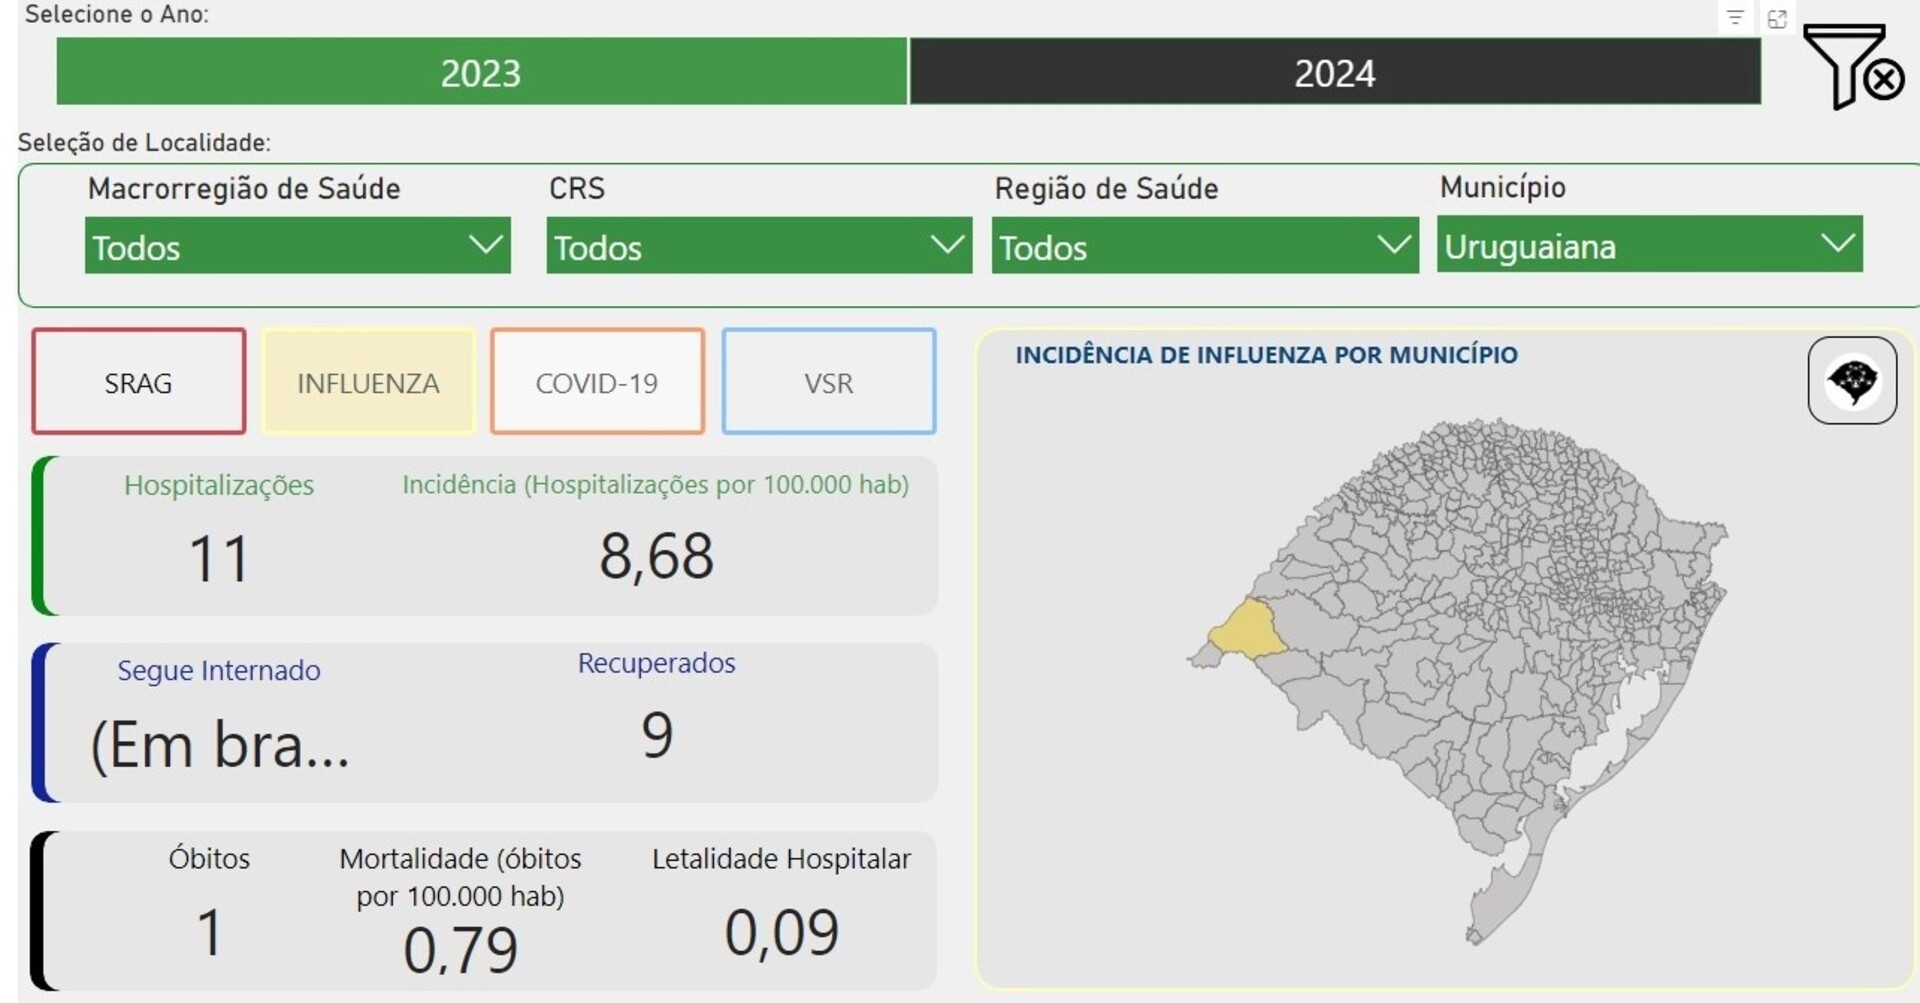Click the state map reset icon
Viewport: 1920px width, 1003px height.
tap(1851, 381)
